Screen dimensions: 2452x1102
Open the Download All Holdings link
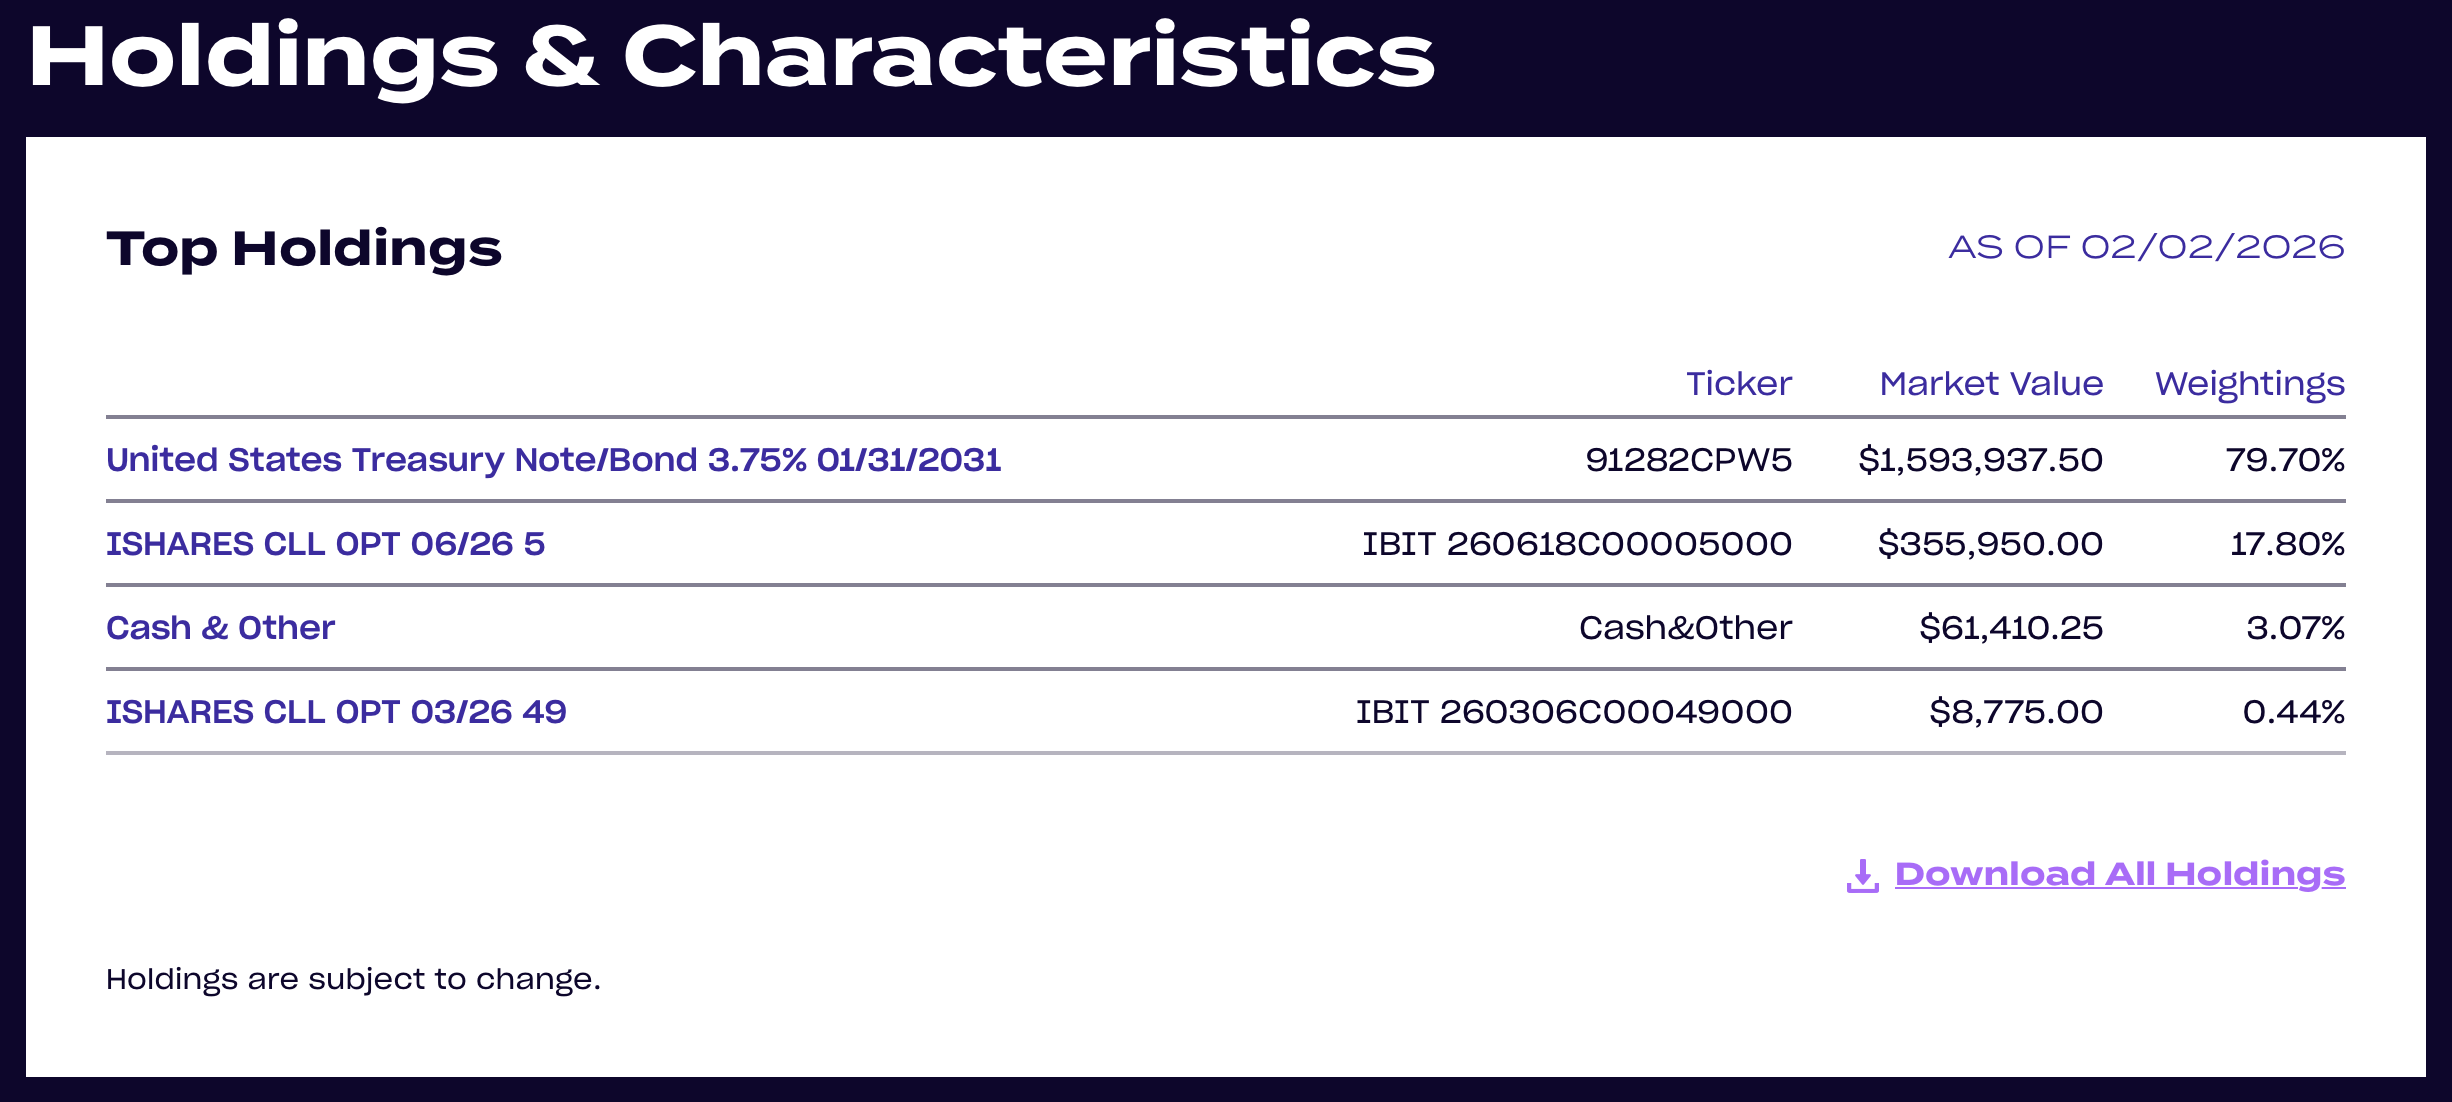2119,873
